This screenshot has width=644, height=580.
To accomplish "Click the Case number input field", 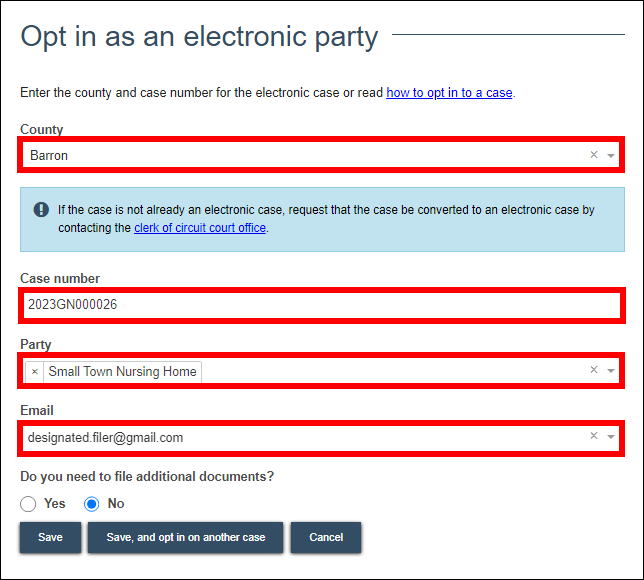I will coord(320,304).
